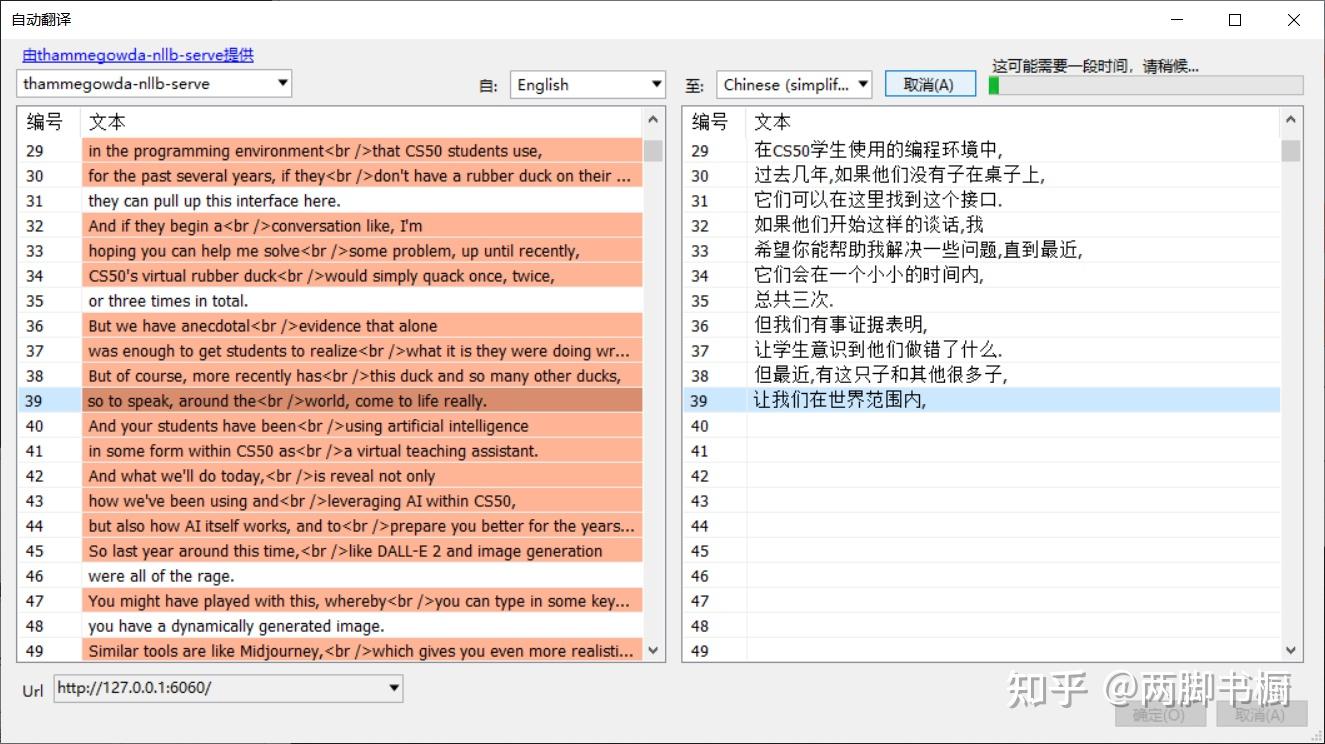The width and height of the screenshot is (1325, 744).
Task: Select row "so to speak, around the world"
Action: (331, 401)
